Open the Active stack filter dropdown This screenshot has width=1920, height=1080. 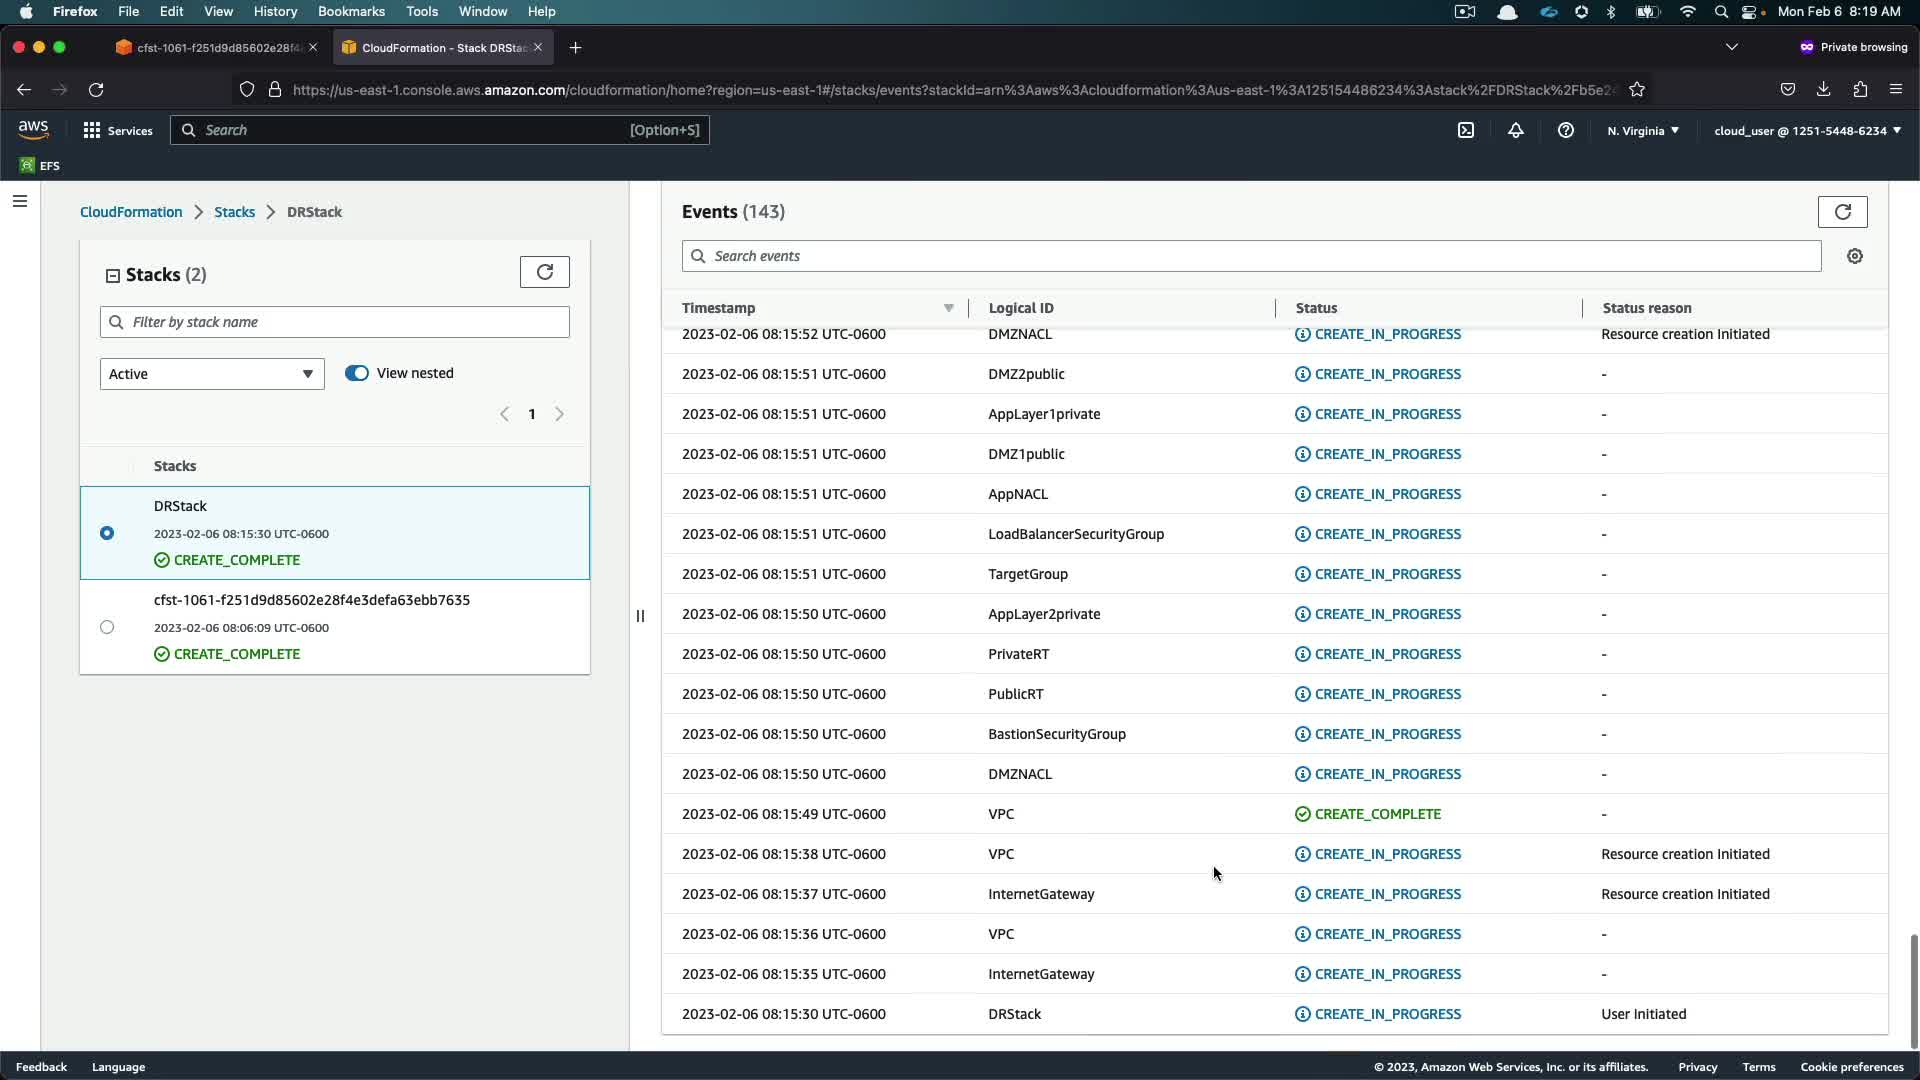pyautogui.click(x=212, y=374)
